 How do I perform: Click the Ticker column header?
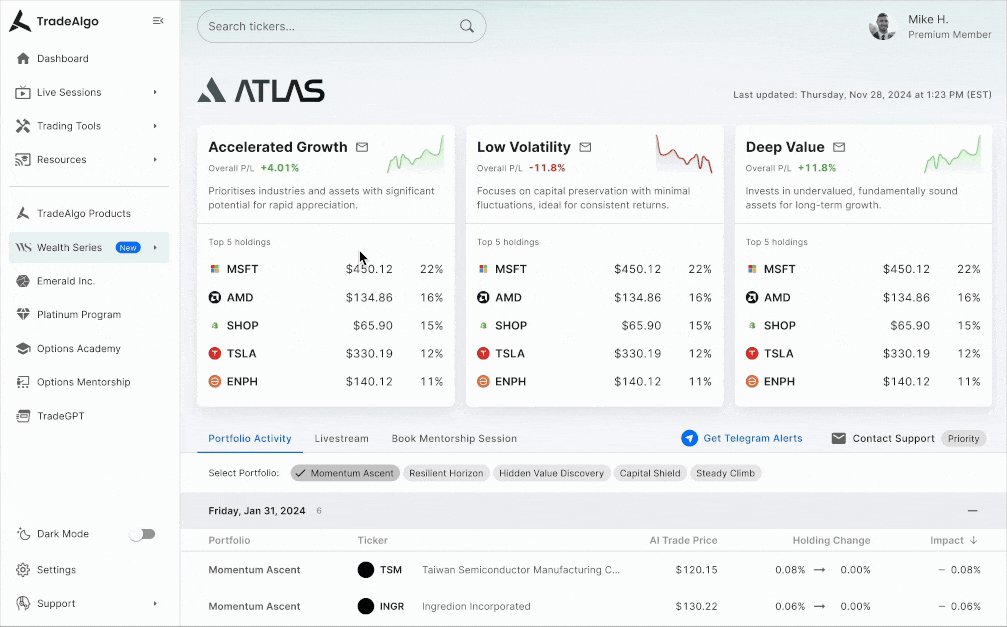(x=372, y=540)
